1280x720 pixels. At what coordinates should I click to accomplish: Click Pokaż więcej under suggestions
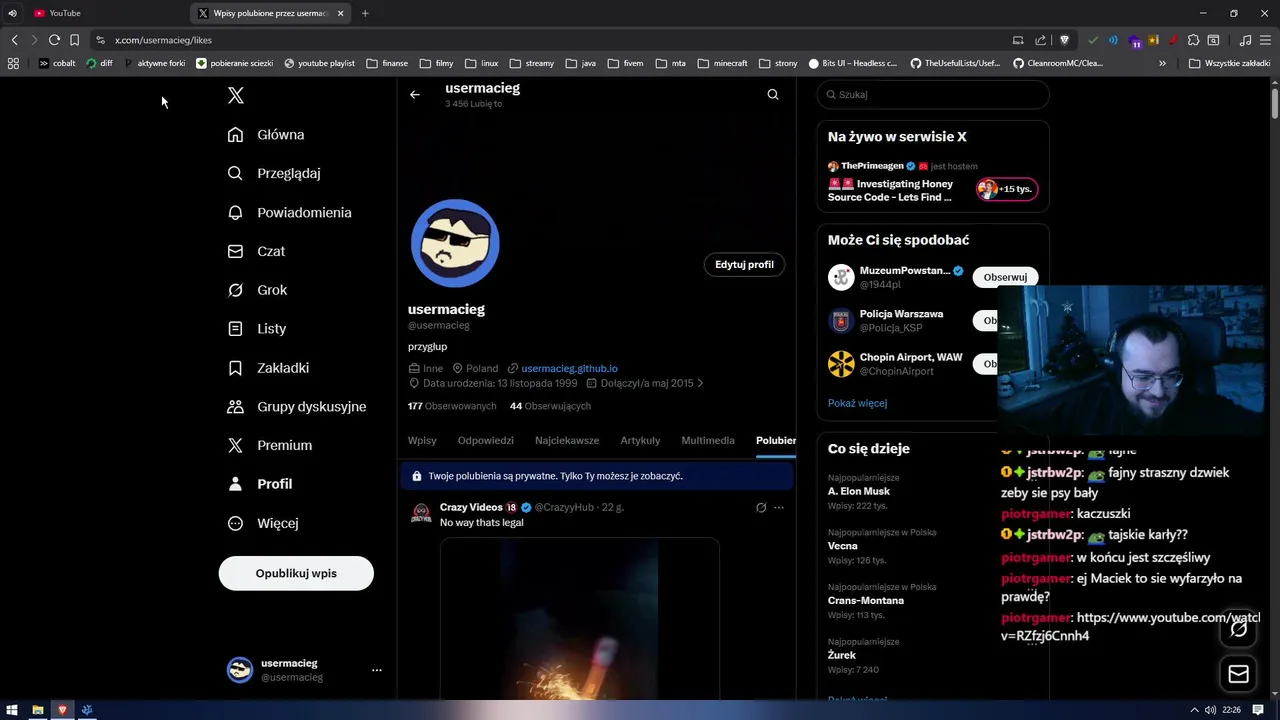(857, 403)
